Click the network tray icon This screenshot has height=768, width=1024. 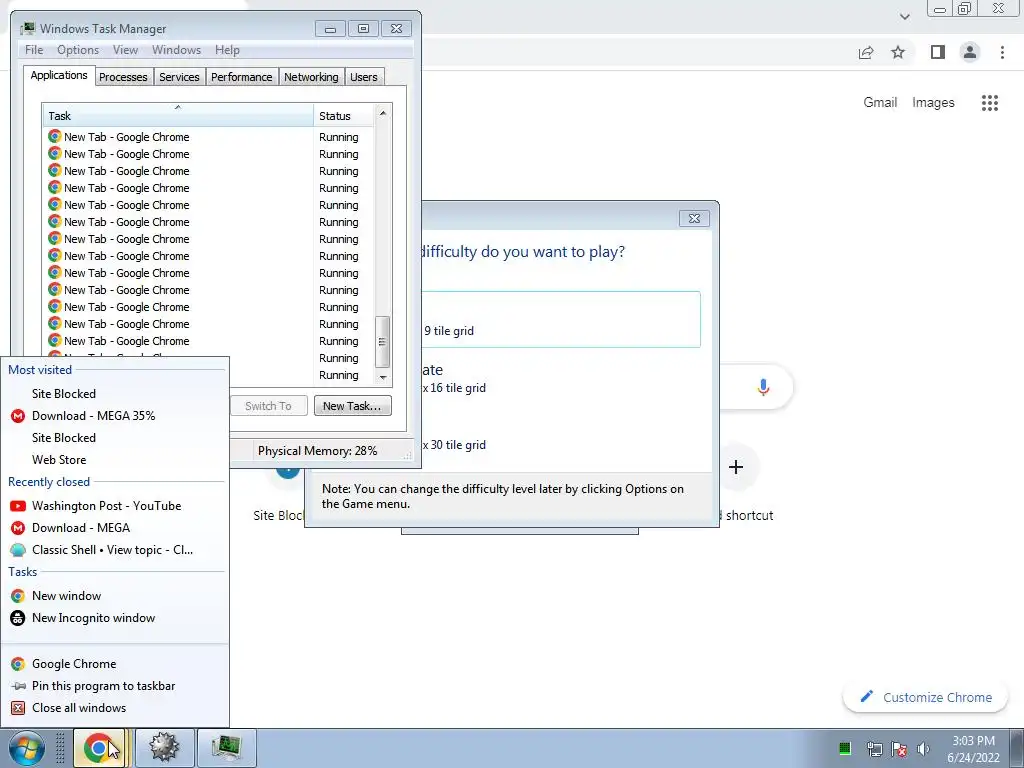874,749
